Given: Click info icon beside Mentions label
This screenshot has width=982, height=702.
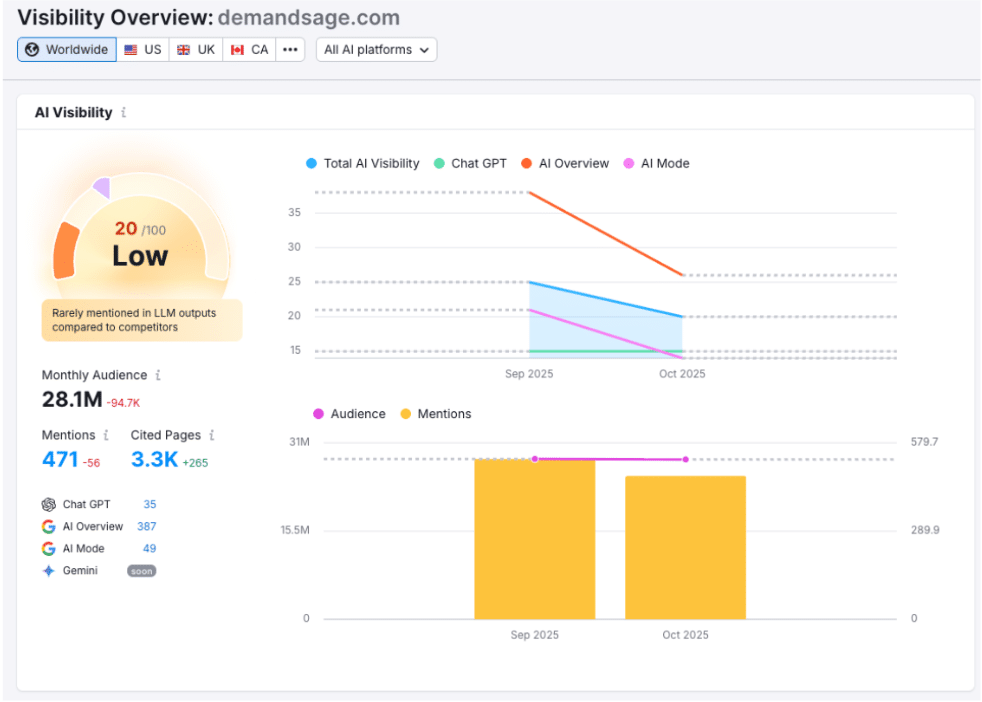Looking at the screenshot, I should (x=106, y=435).
